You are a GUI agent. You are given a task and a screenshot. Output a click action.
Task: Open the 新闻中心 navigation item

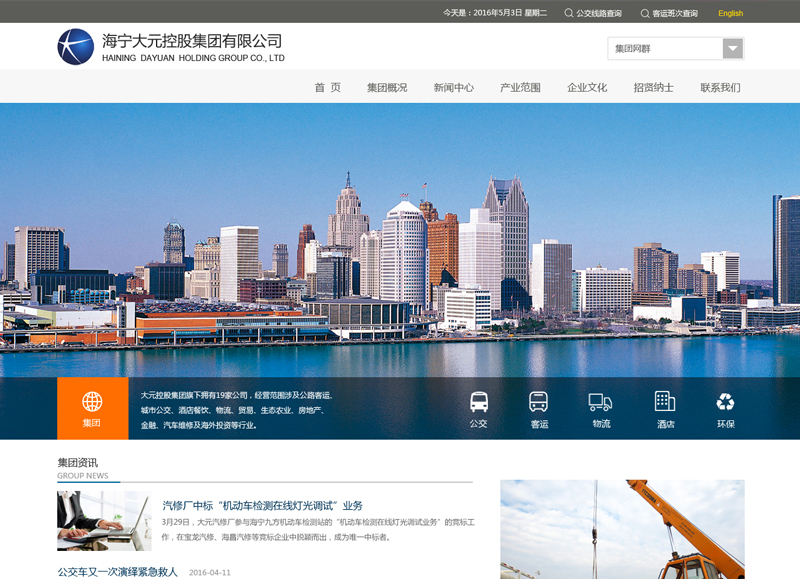pos(454,88)
